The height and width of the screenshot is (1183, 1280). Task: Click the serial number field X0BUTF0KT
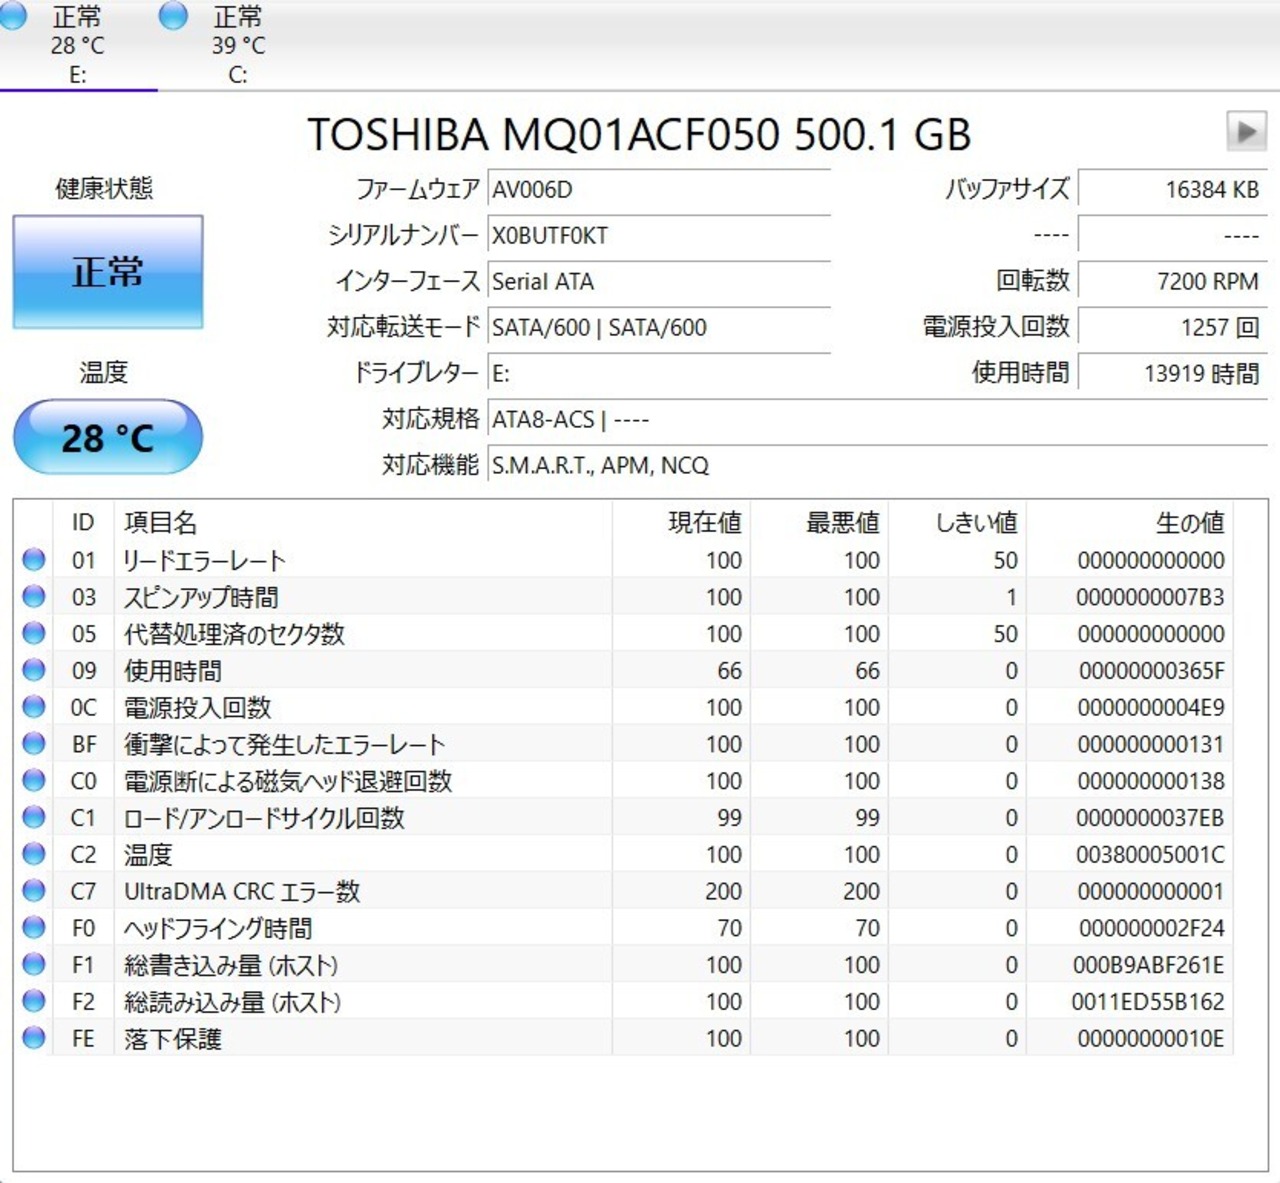[659, 236]
